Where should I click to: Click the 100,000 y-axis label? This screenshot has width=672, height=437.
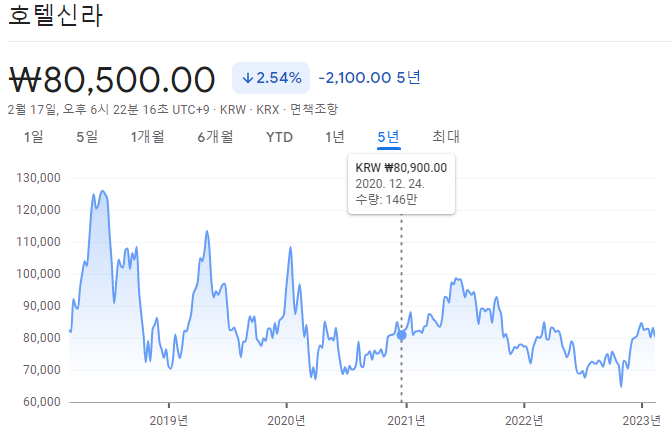39,274
